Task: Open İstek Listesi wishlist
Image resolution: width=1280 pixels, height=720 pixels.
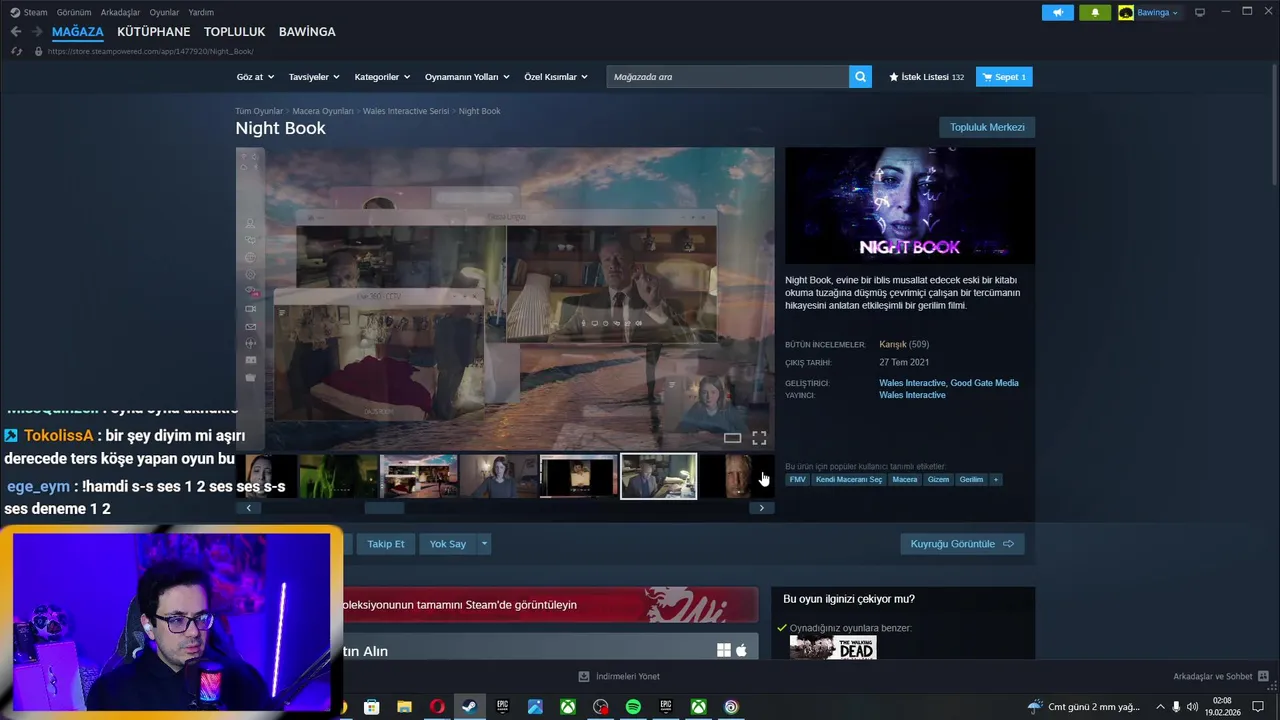Action: [x=926, y=77]
